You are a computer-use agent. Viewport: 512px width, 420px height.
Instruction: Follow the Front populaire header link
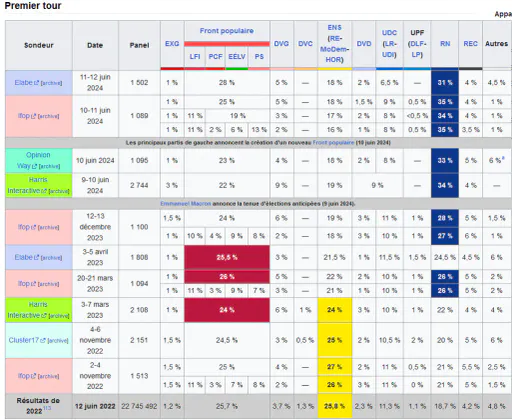point(227,31)
